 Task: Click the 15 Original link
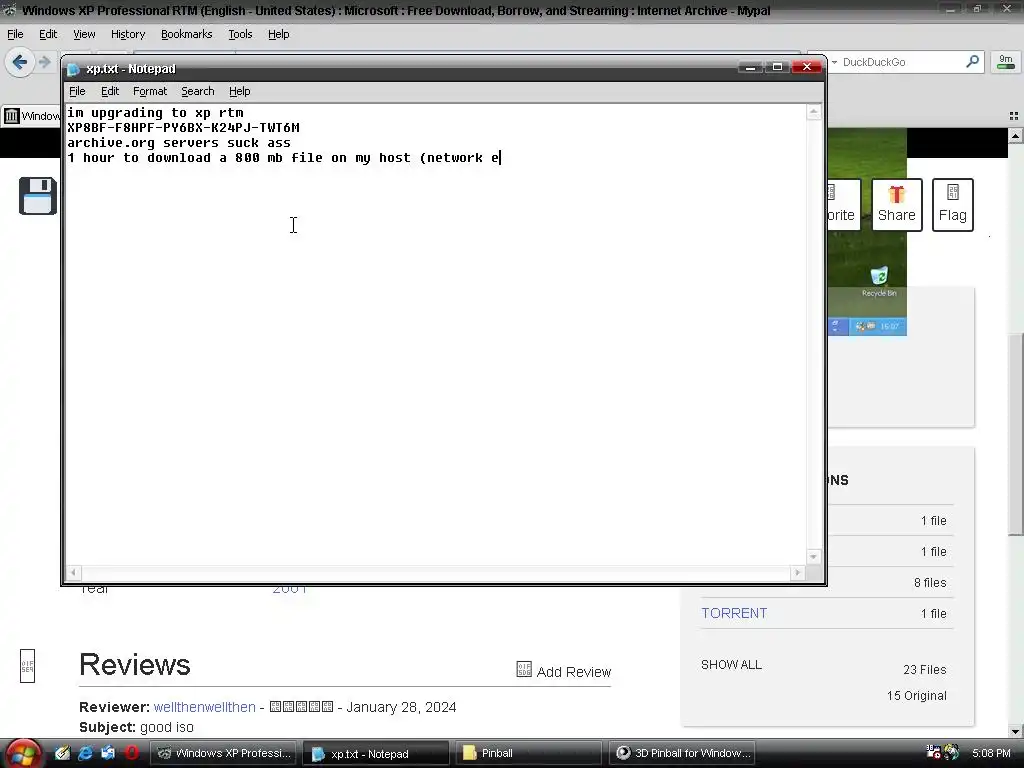916,696
